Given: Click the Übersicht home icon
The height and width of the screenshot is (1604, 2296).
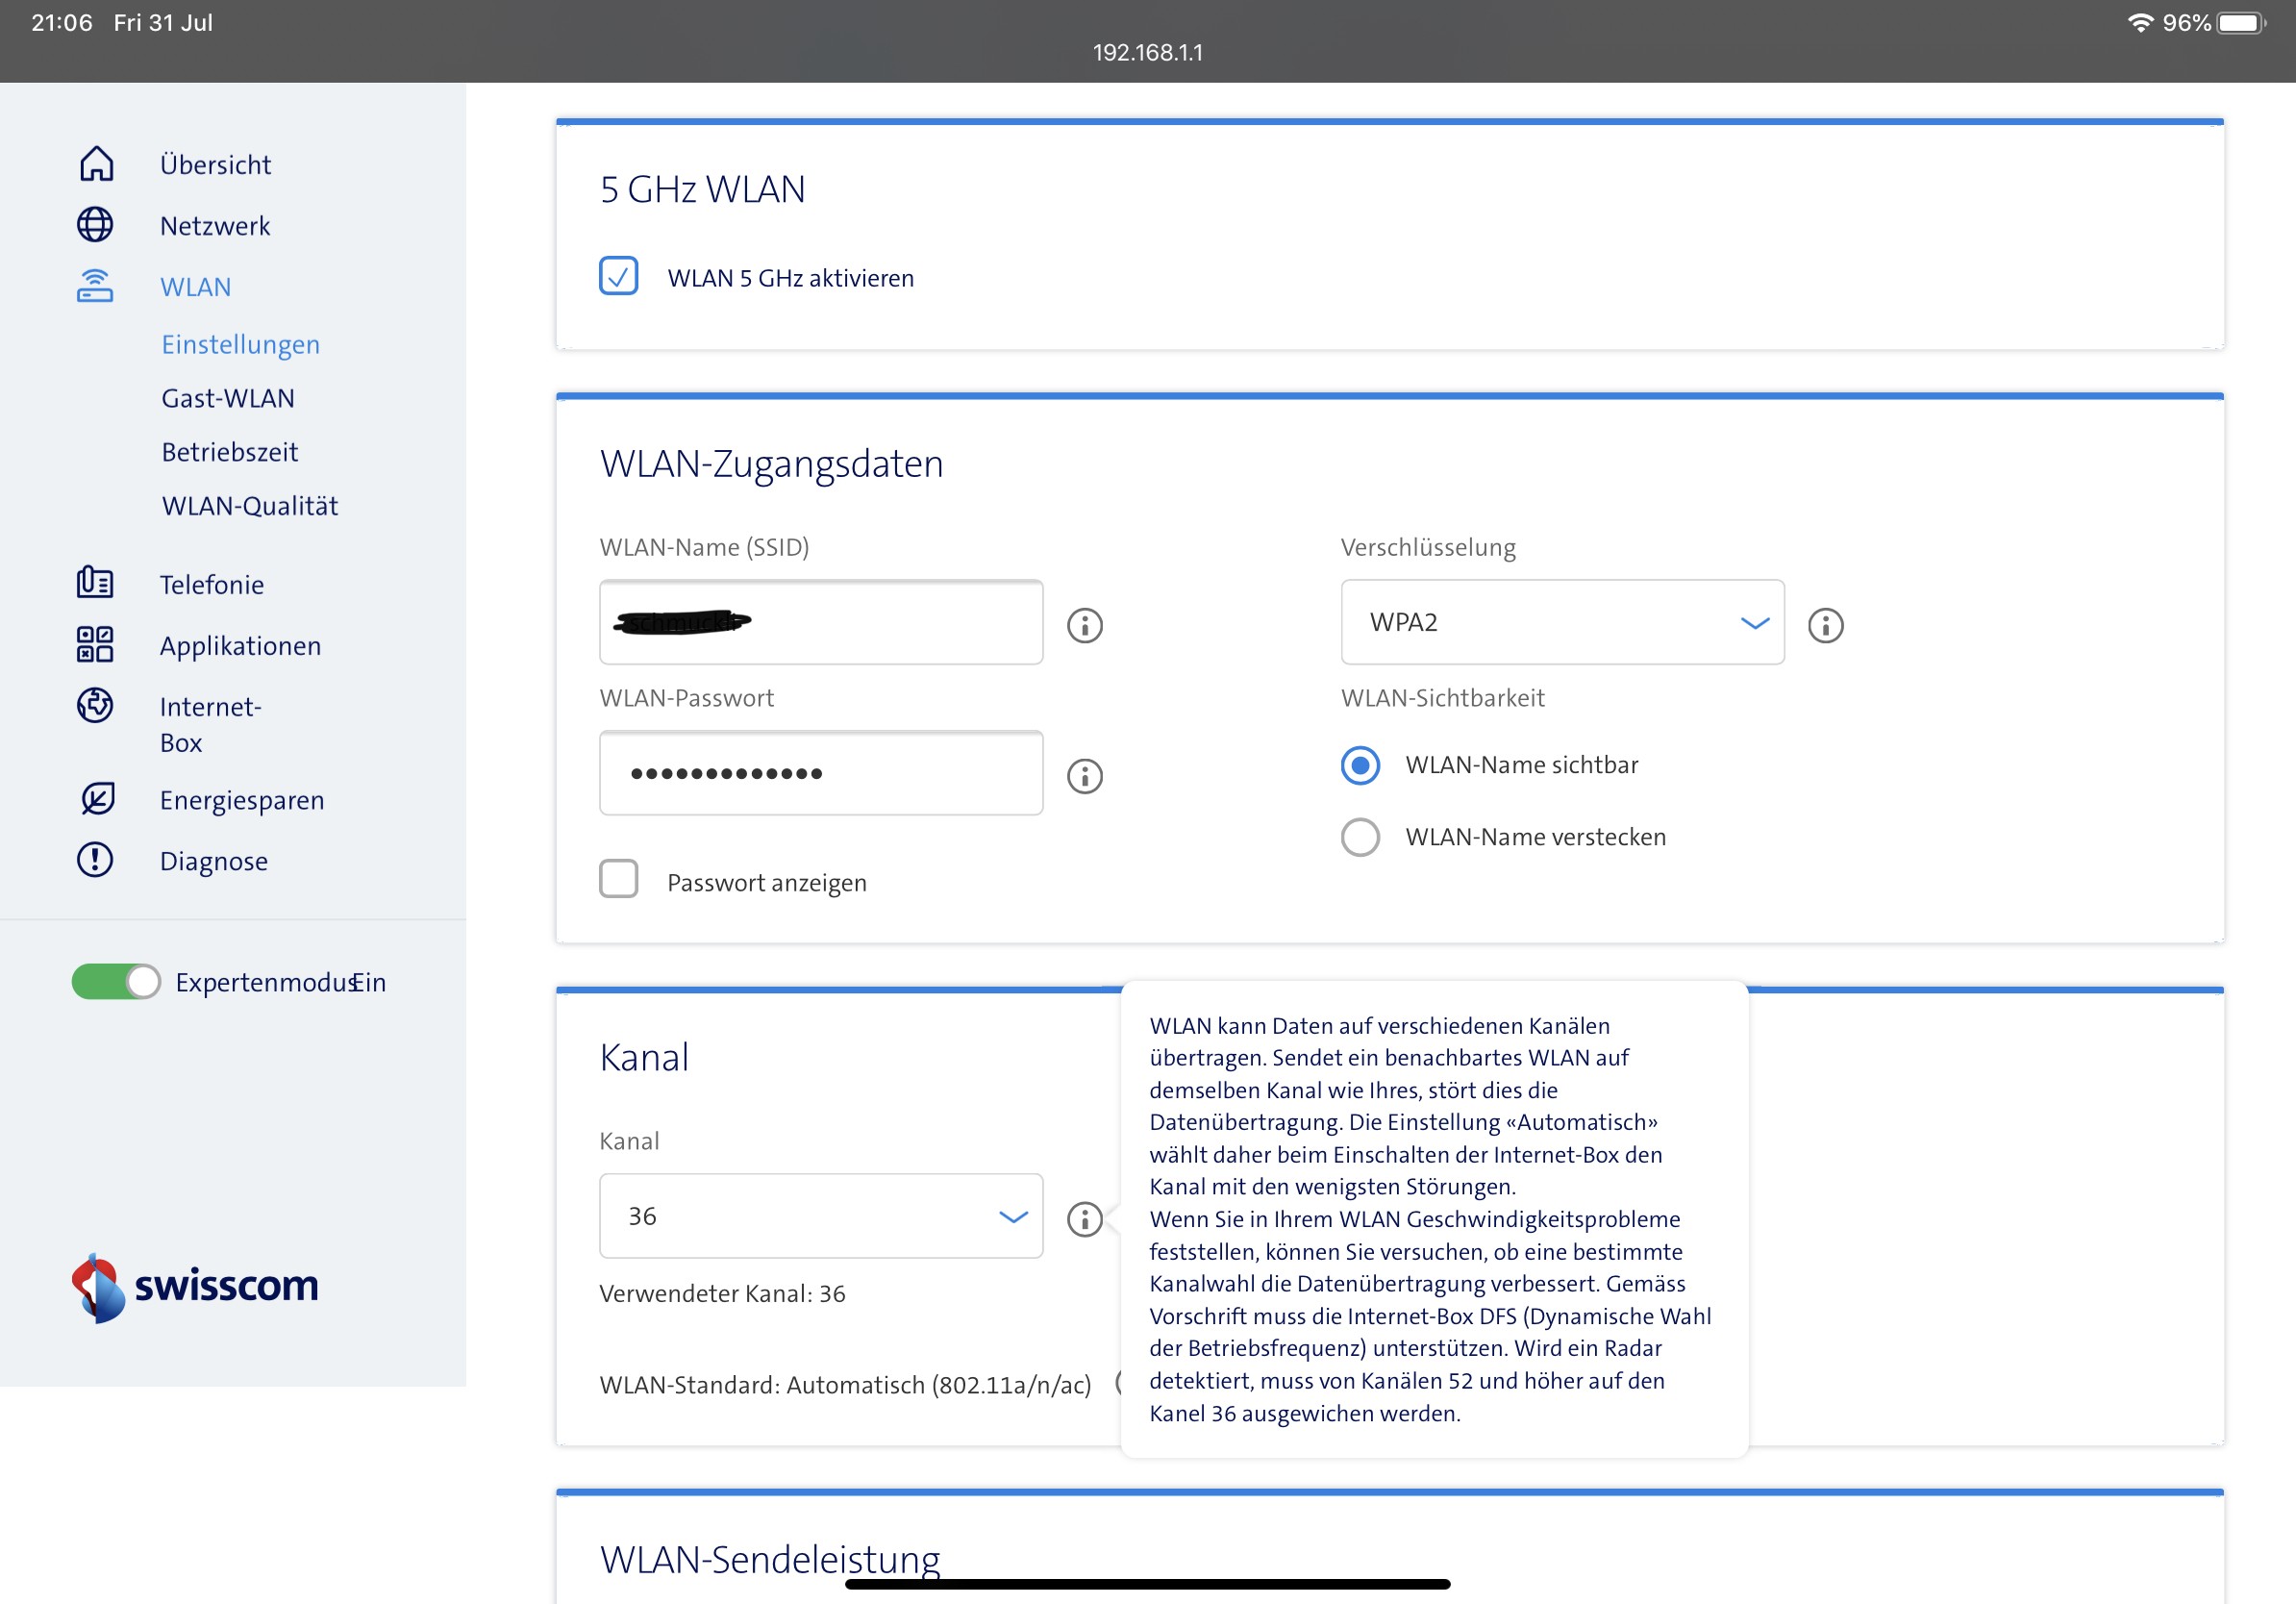Looking at the screenshot, I should pyautogui.click(x=96, y=164).
